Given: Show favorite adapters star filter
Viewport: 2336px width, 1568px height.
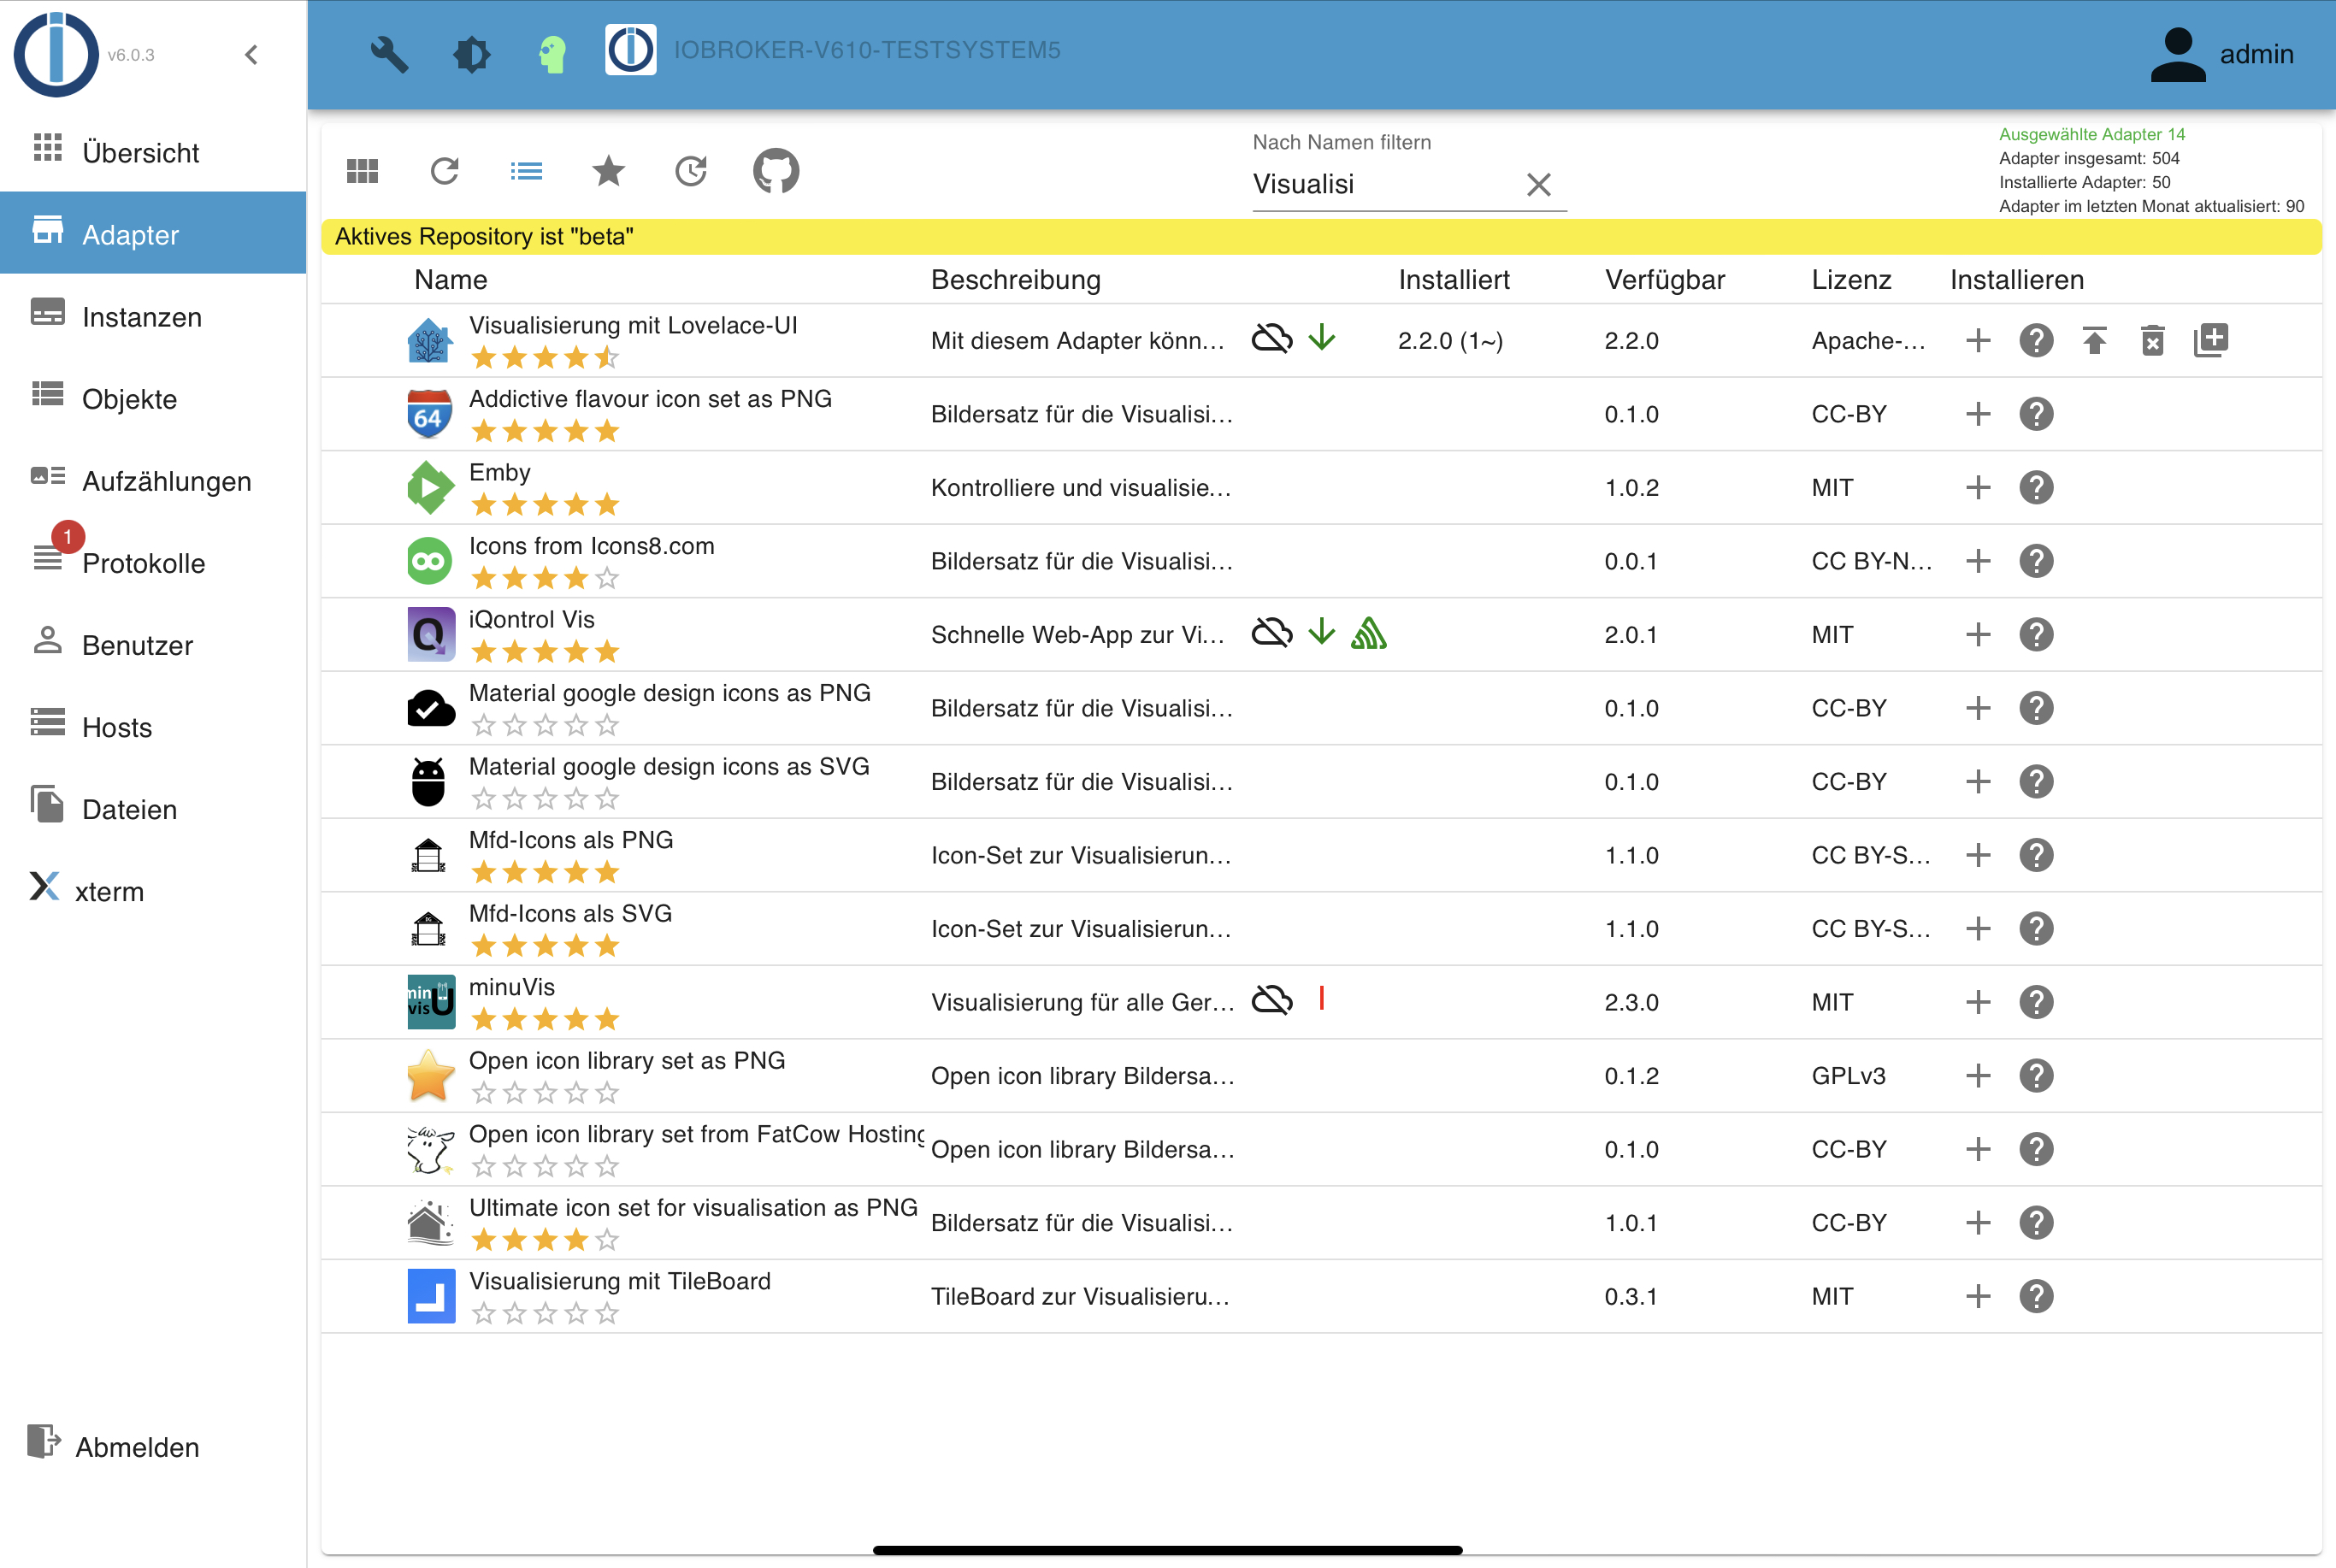Looking at the screenshot, I should pos(608,172).
